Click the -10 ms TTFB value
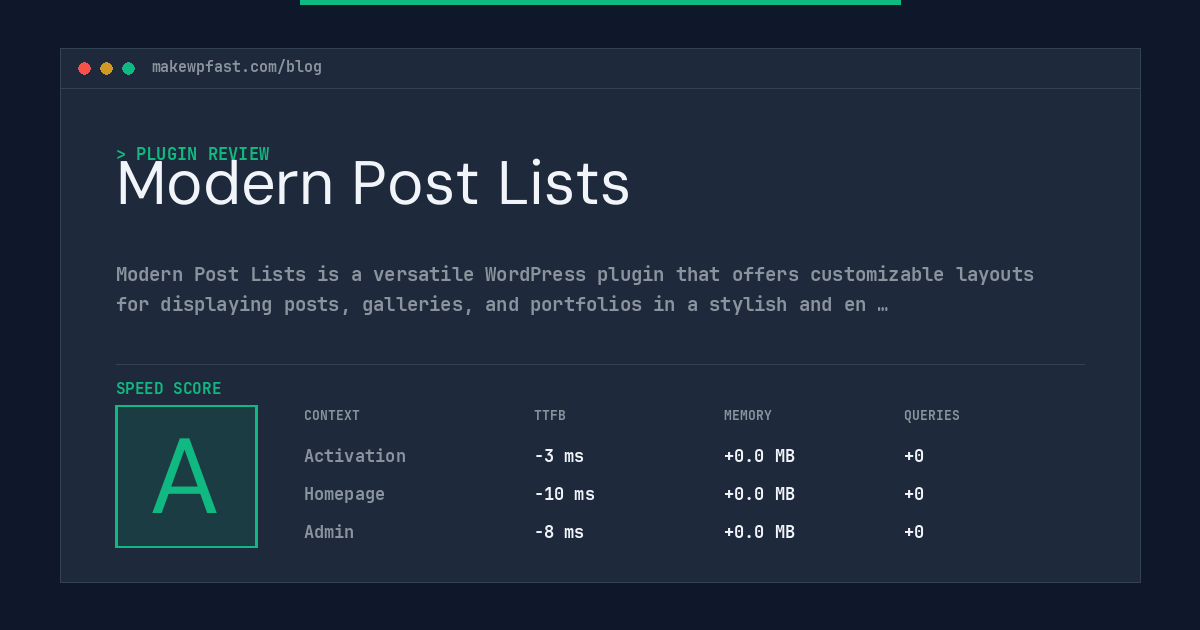This screenshot has height=630, width=1200. point(564,494)
